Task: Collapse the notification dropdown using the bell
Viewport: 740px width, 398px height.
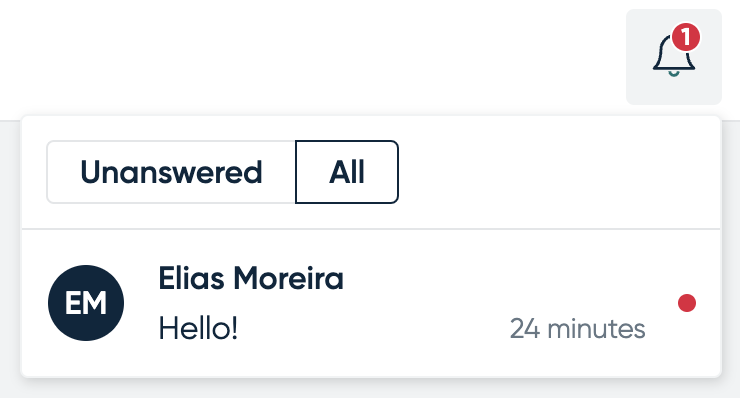Action: point(673,56)
